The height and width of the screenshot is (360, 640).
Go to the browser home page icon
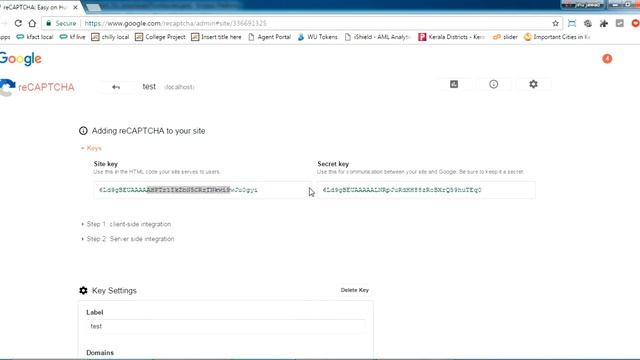(32, 23)
